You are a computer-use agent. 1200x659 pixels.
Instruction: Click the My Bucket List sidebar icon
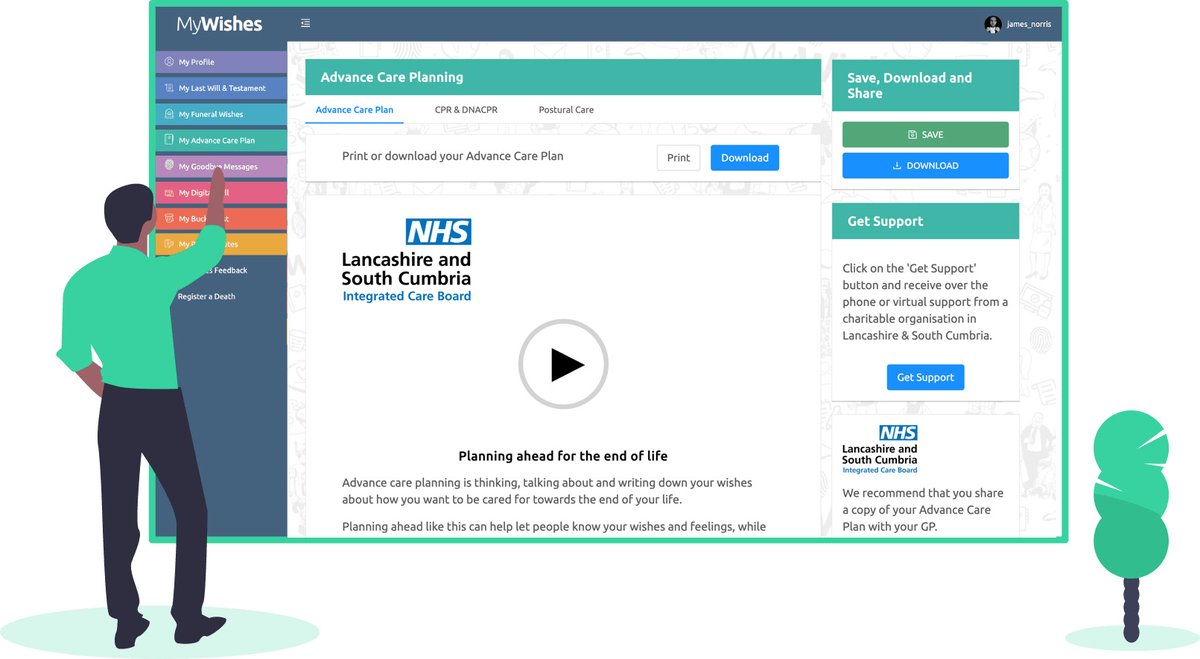point(169,218)
